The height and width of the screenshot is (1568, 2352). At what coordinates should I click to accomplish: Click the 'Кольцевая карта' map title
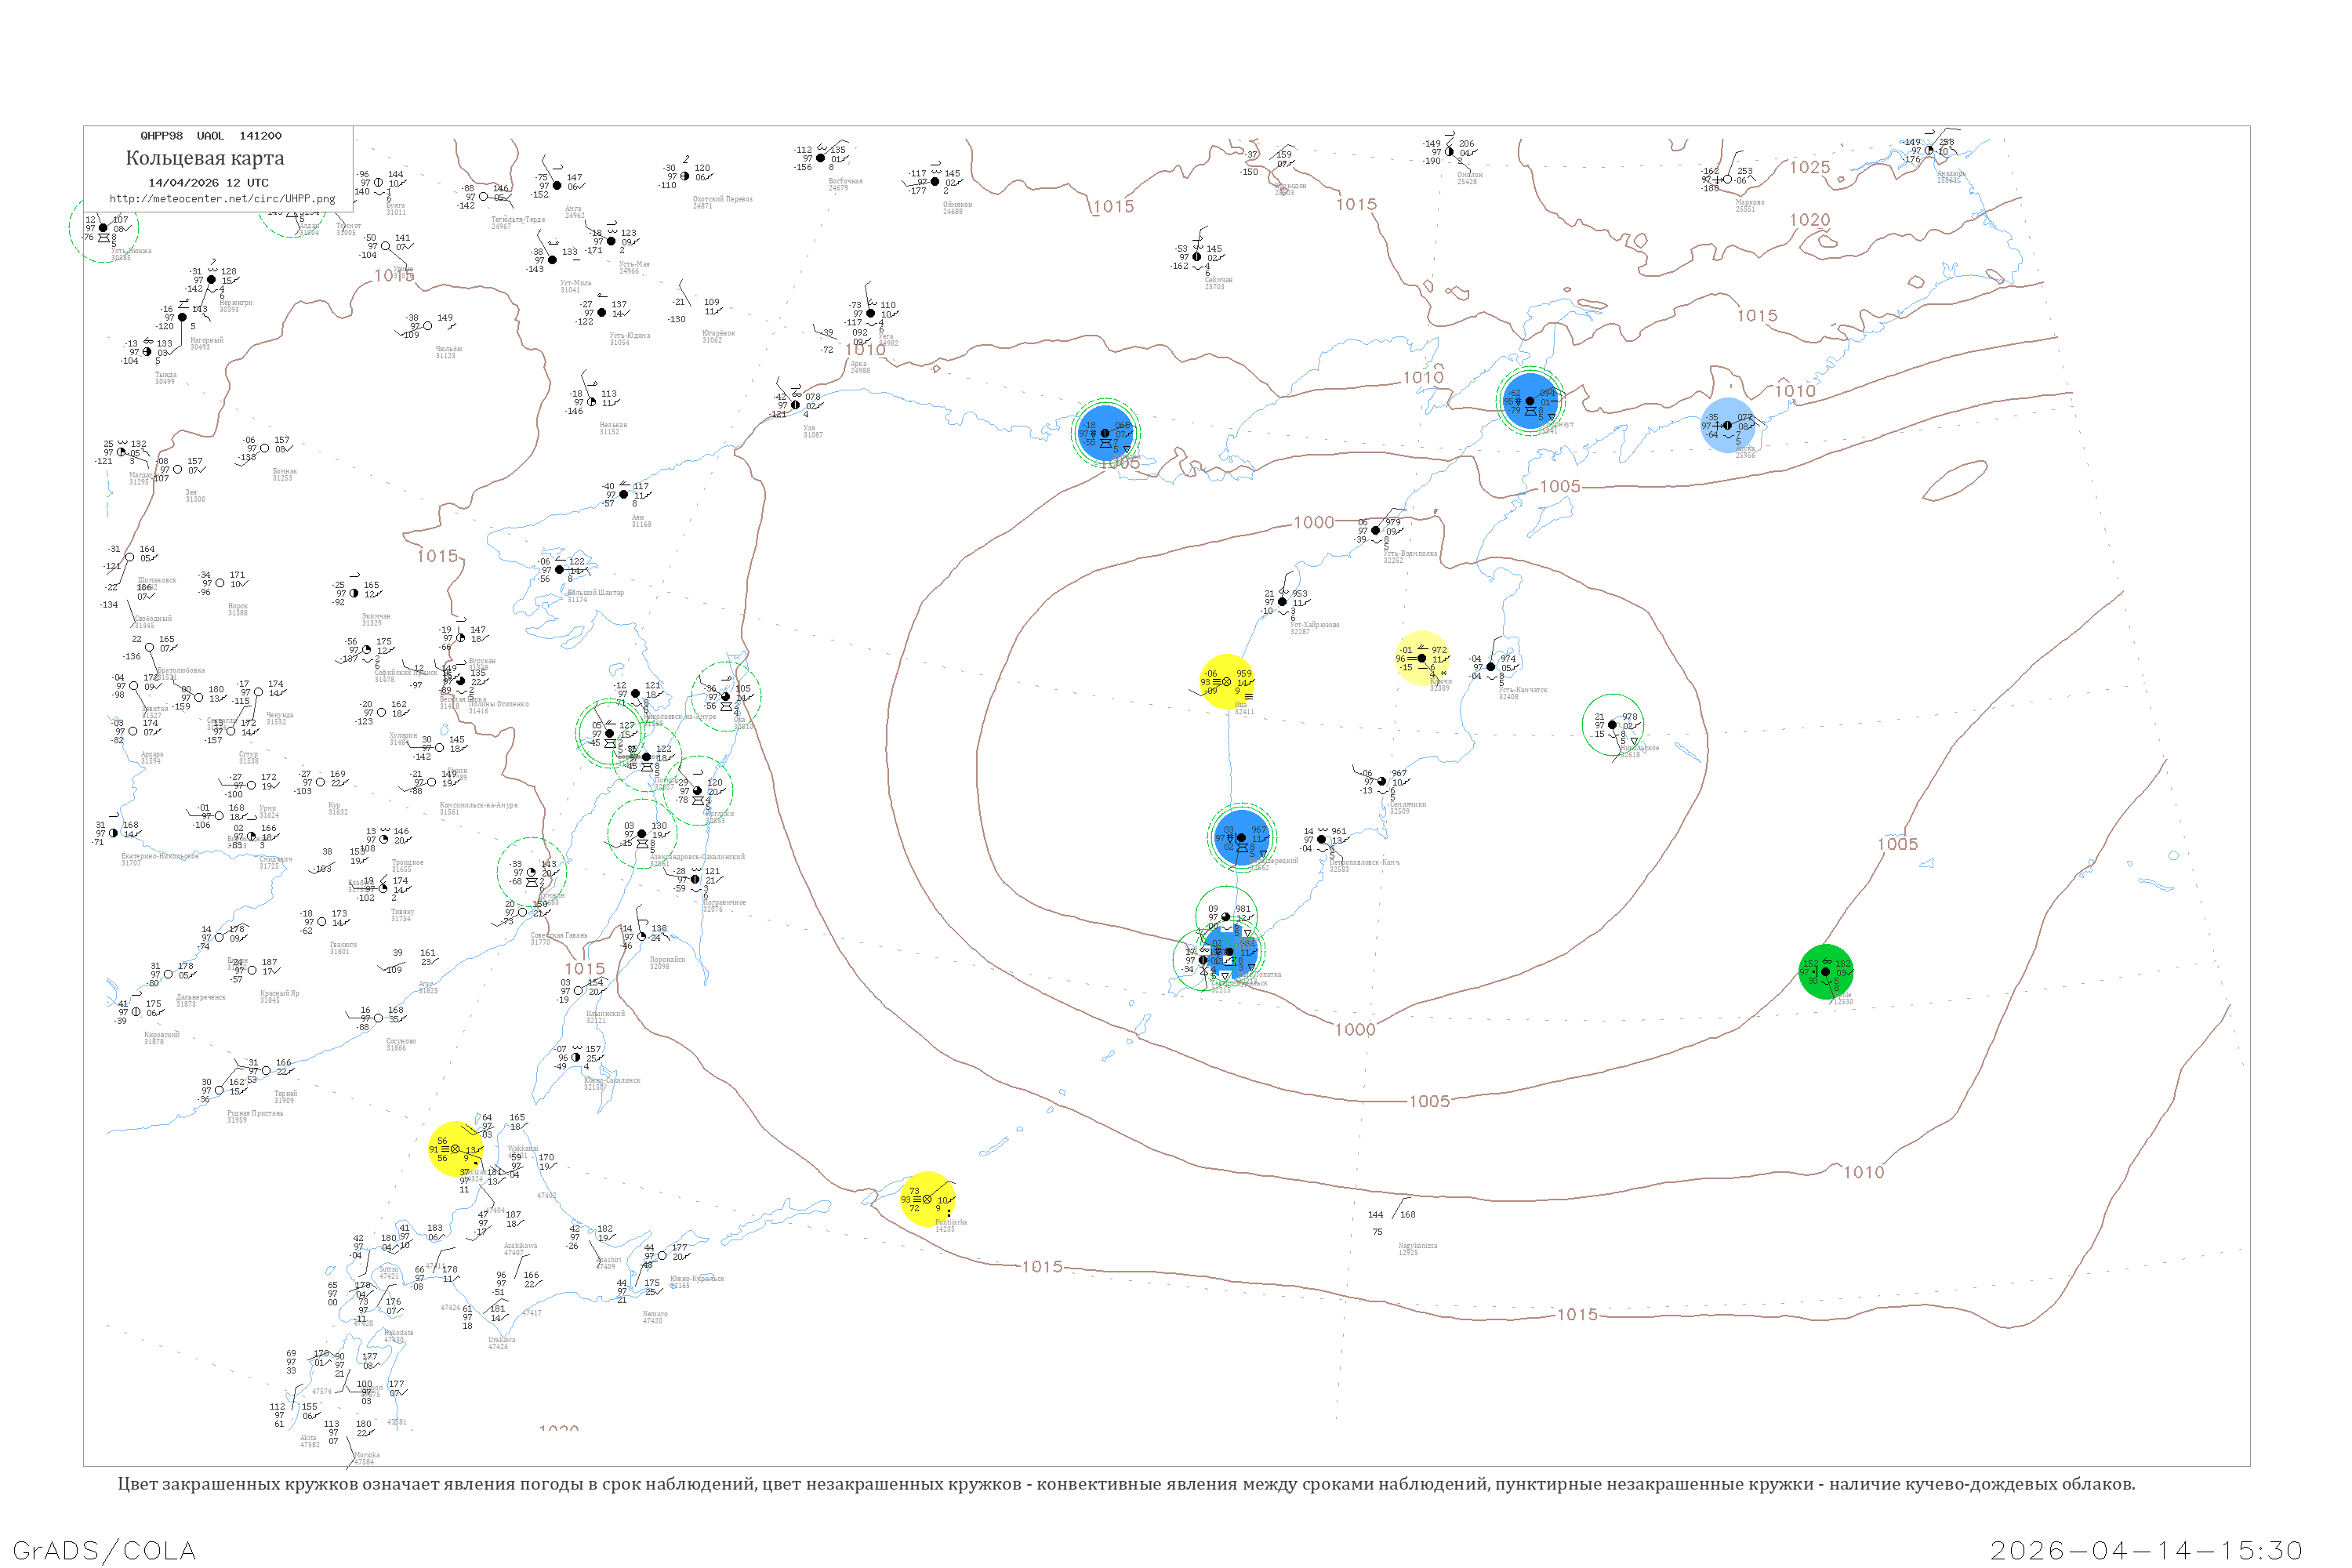point(205,158)
